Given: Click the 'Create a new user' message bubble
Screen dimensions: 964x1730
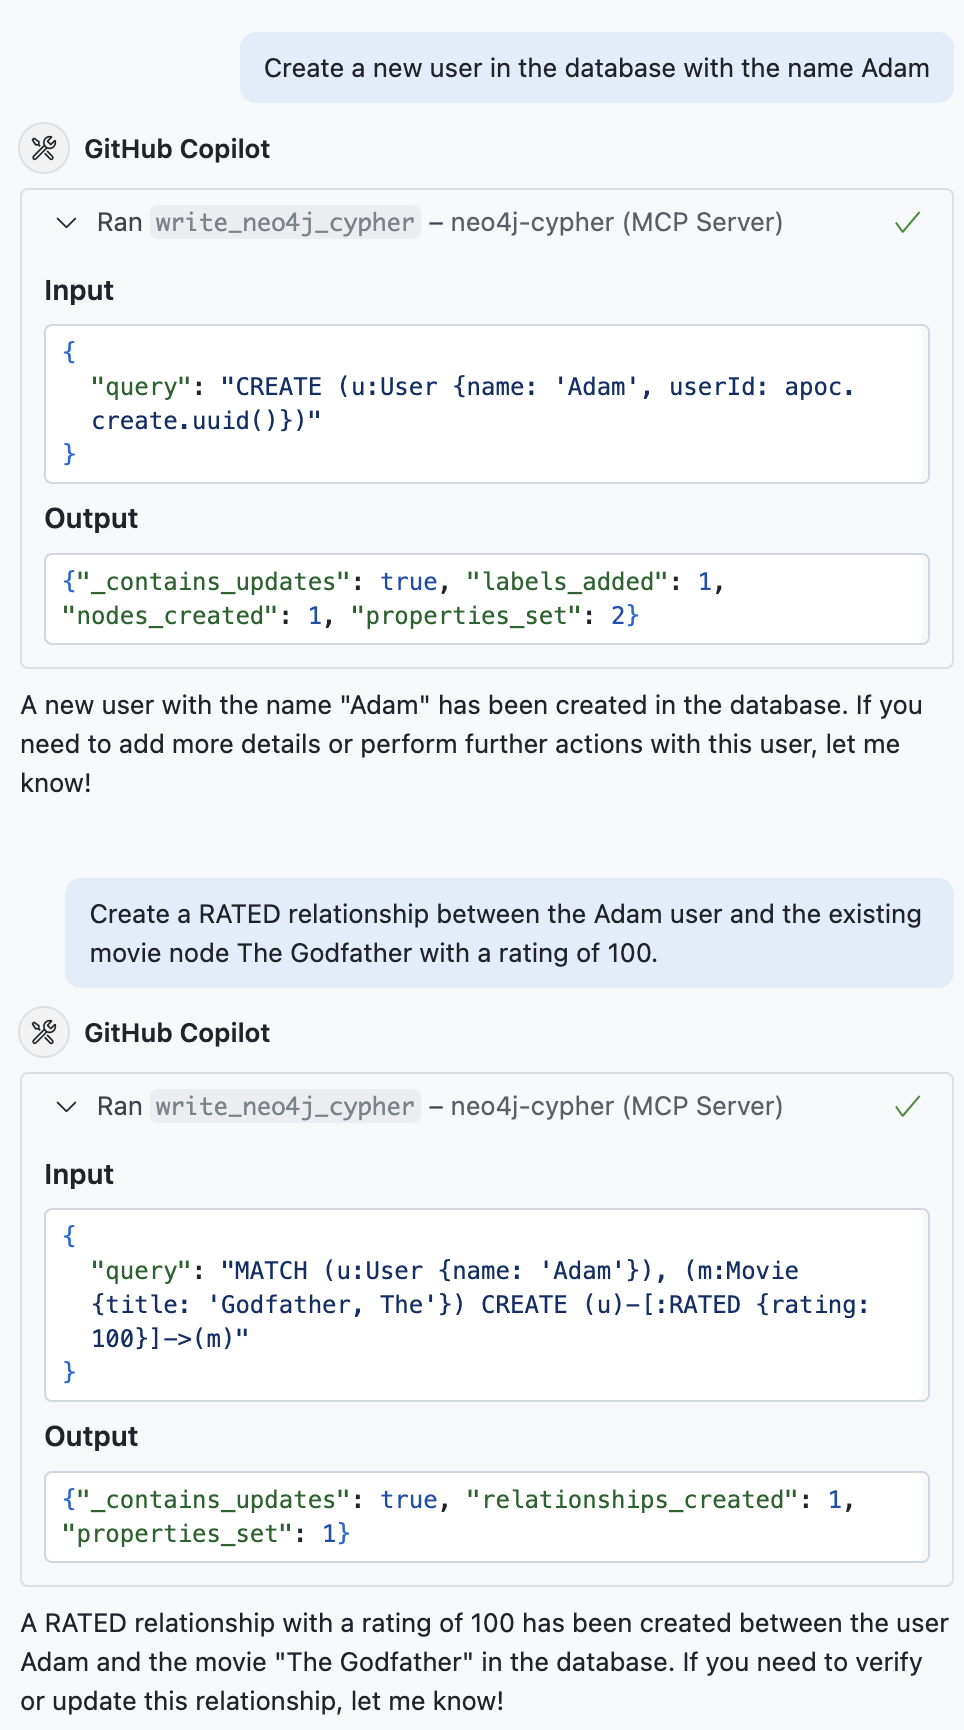Looking at the screenshot, I should pos(597,68).
